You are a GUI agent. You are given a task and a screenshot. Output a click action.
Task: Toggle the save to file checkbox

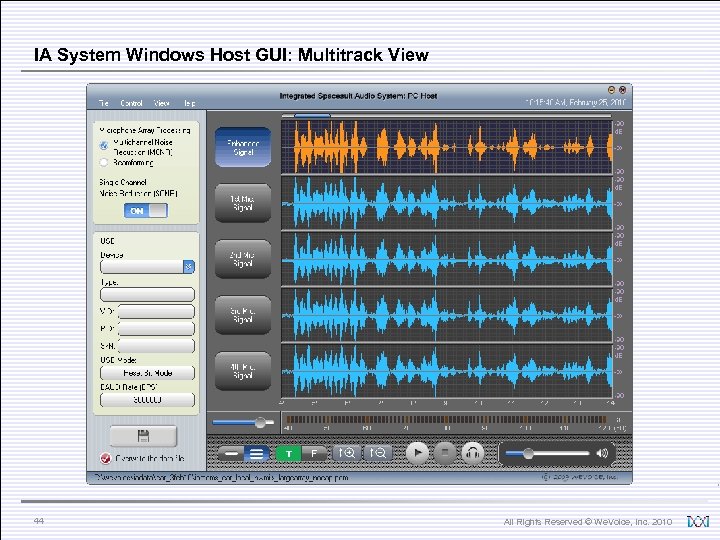pyautogui.click(x=106, y=458)
